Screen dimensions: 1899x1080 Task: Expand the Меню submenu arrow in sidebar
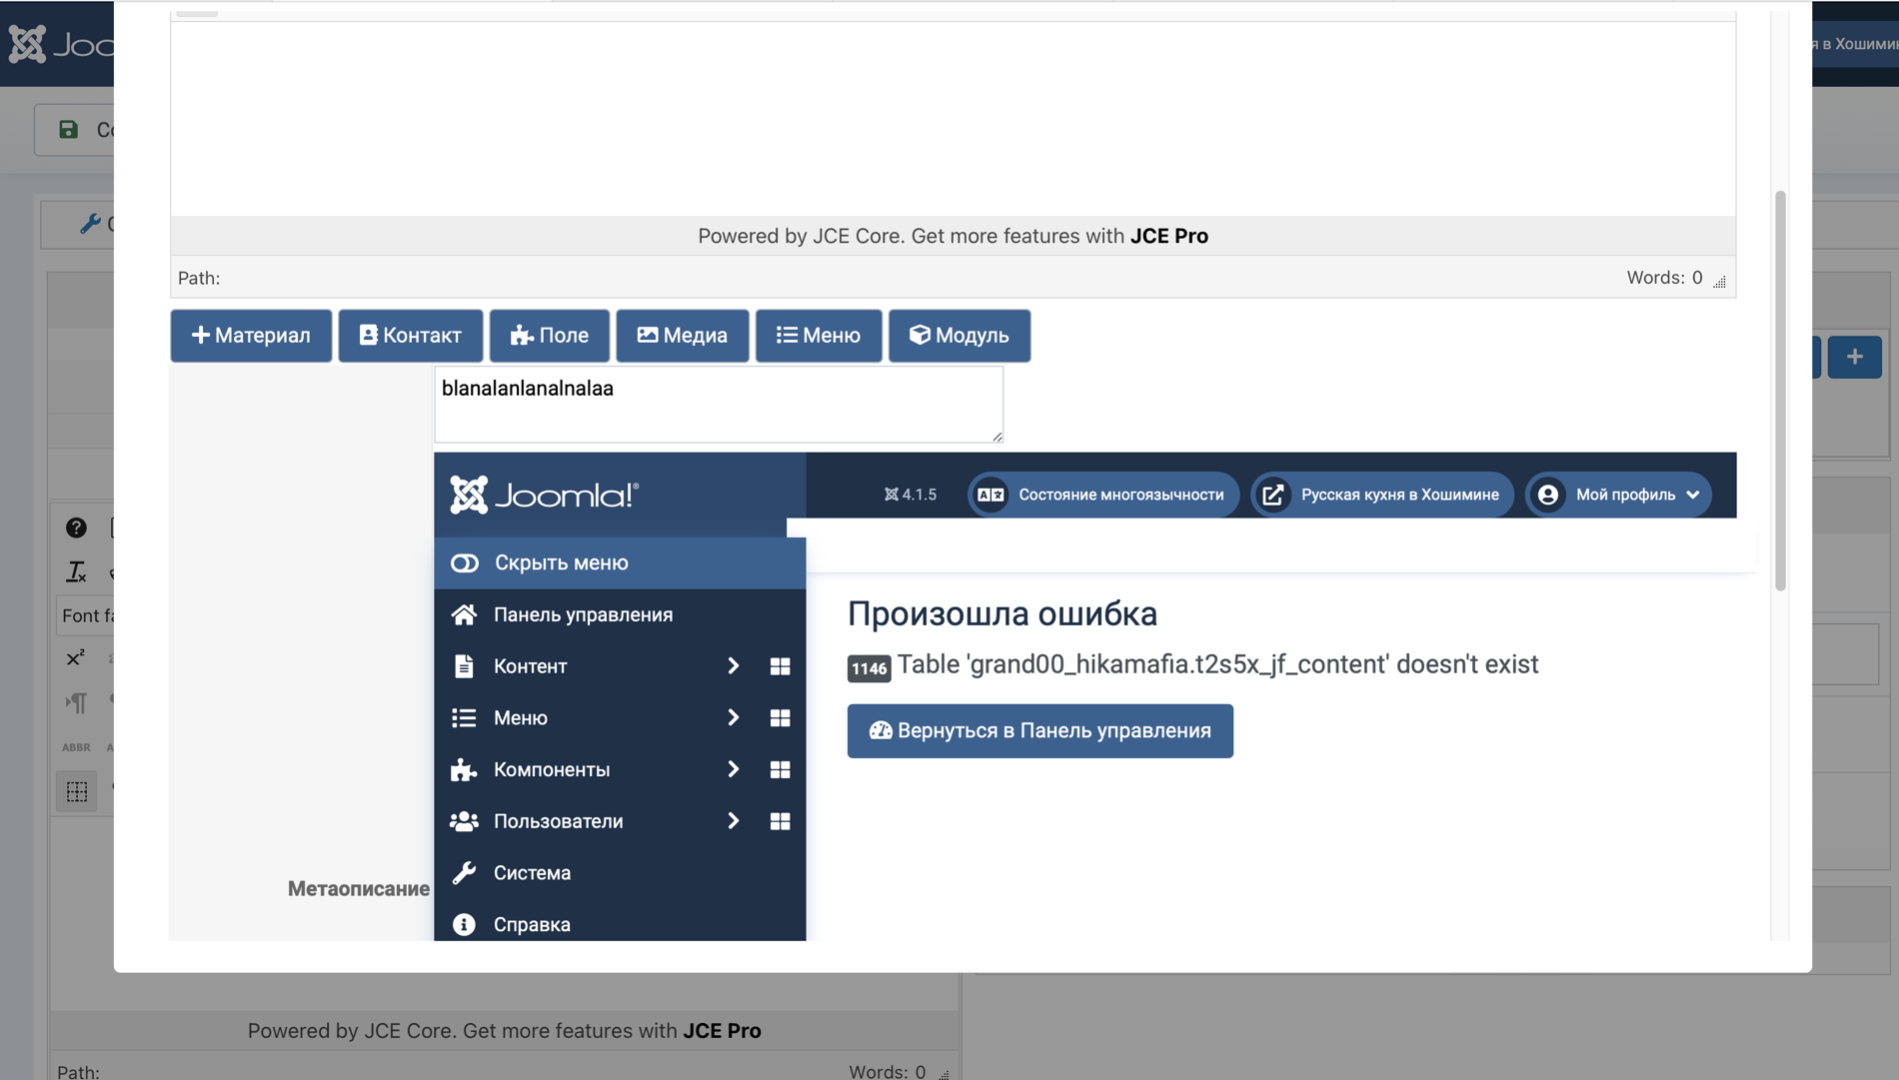click(733, 718)
